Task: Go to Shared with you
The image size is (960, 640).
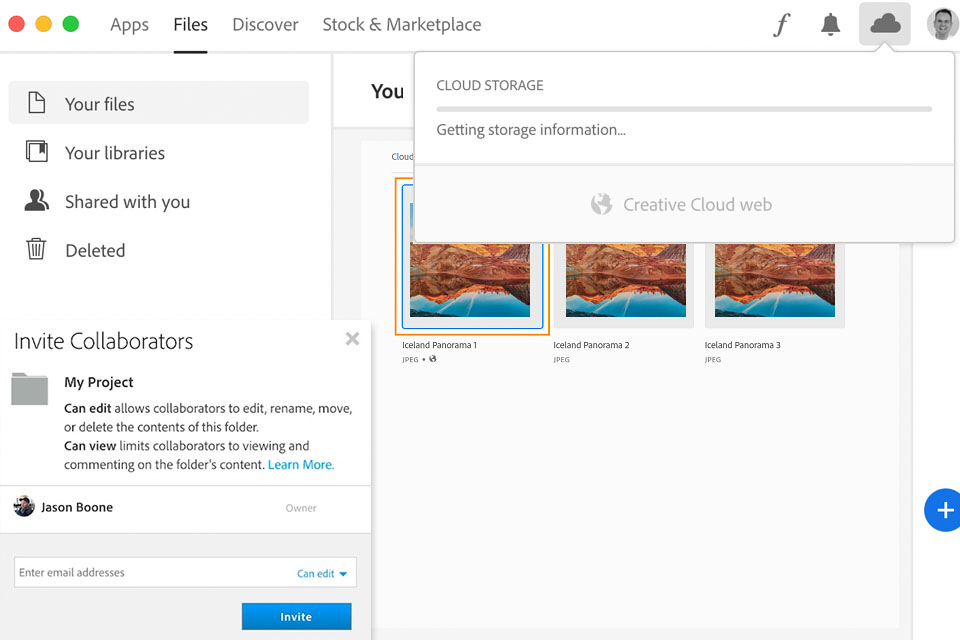Action: 126,201
